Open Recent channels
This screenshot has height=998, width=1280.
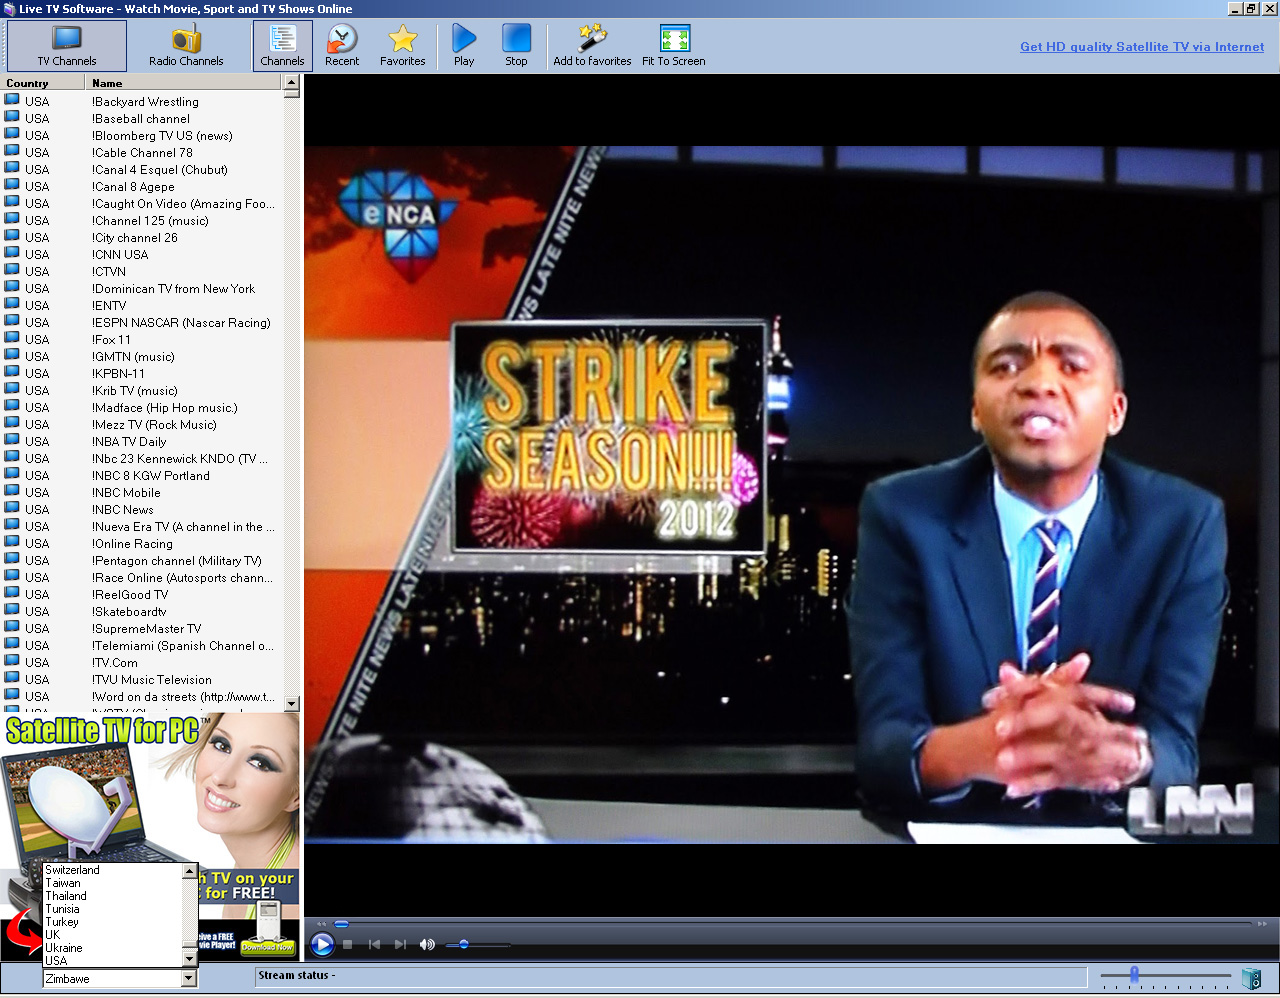point(342,46)
